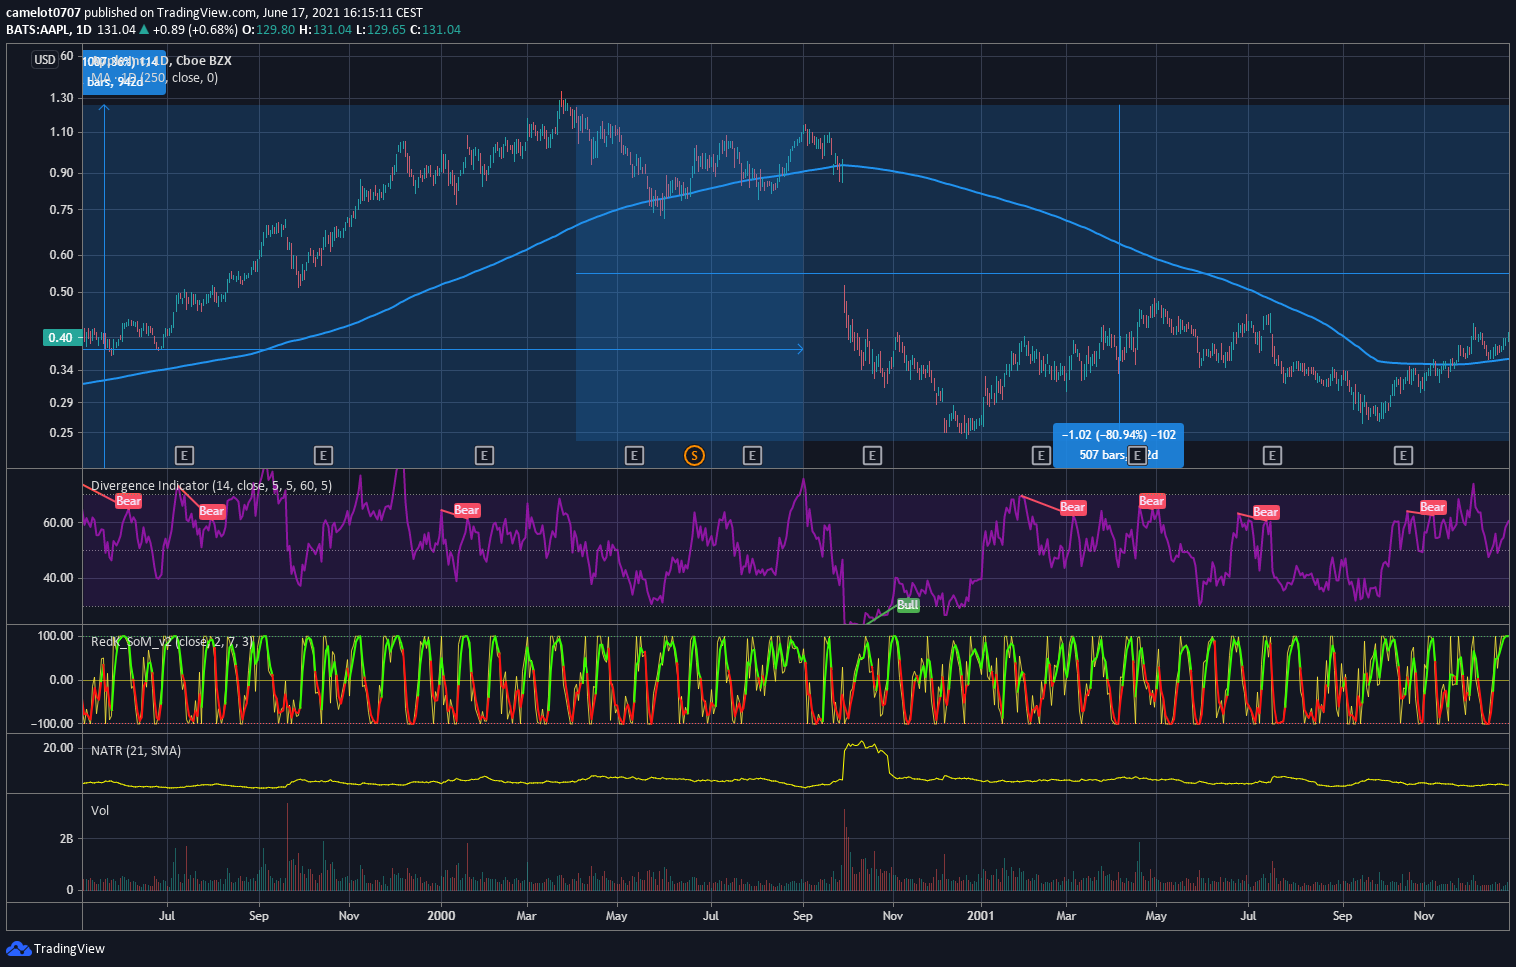1516x967 pixels.
Task: Click the Bear label near May 2001
Action: coord(1152,501)
